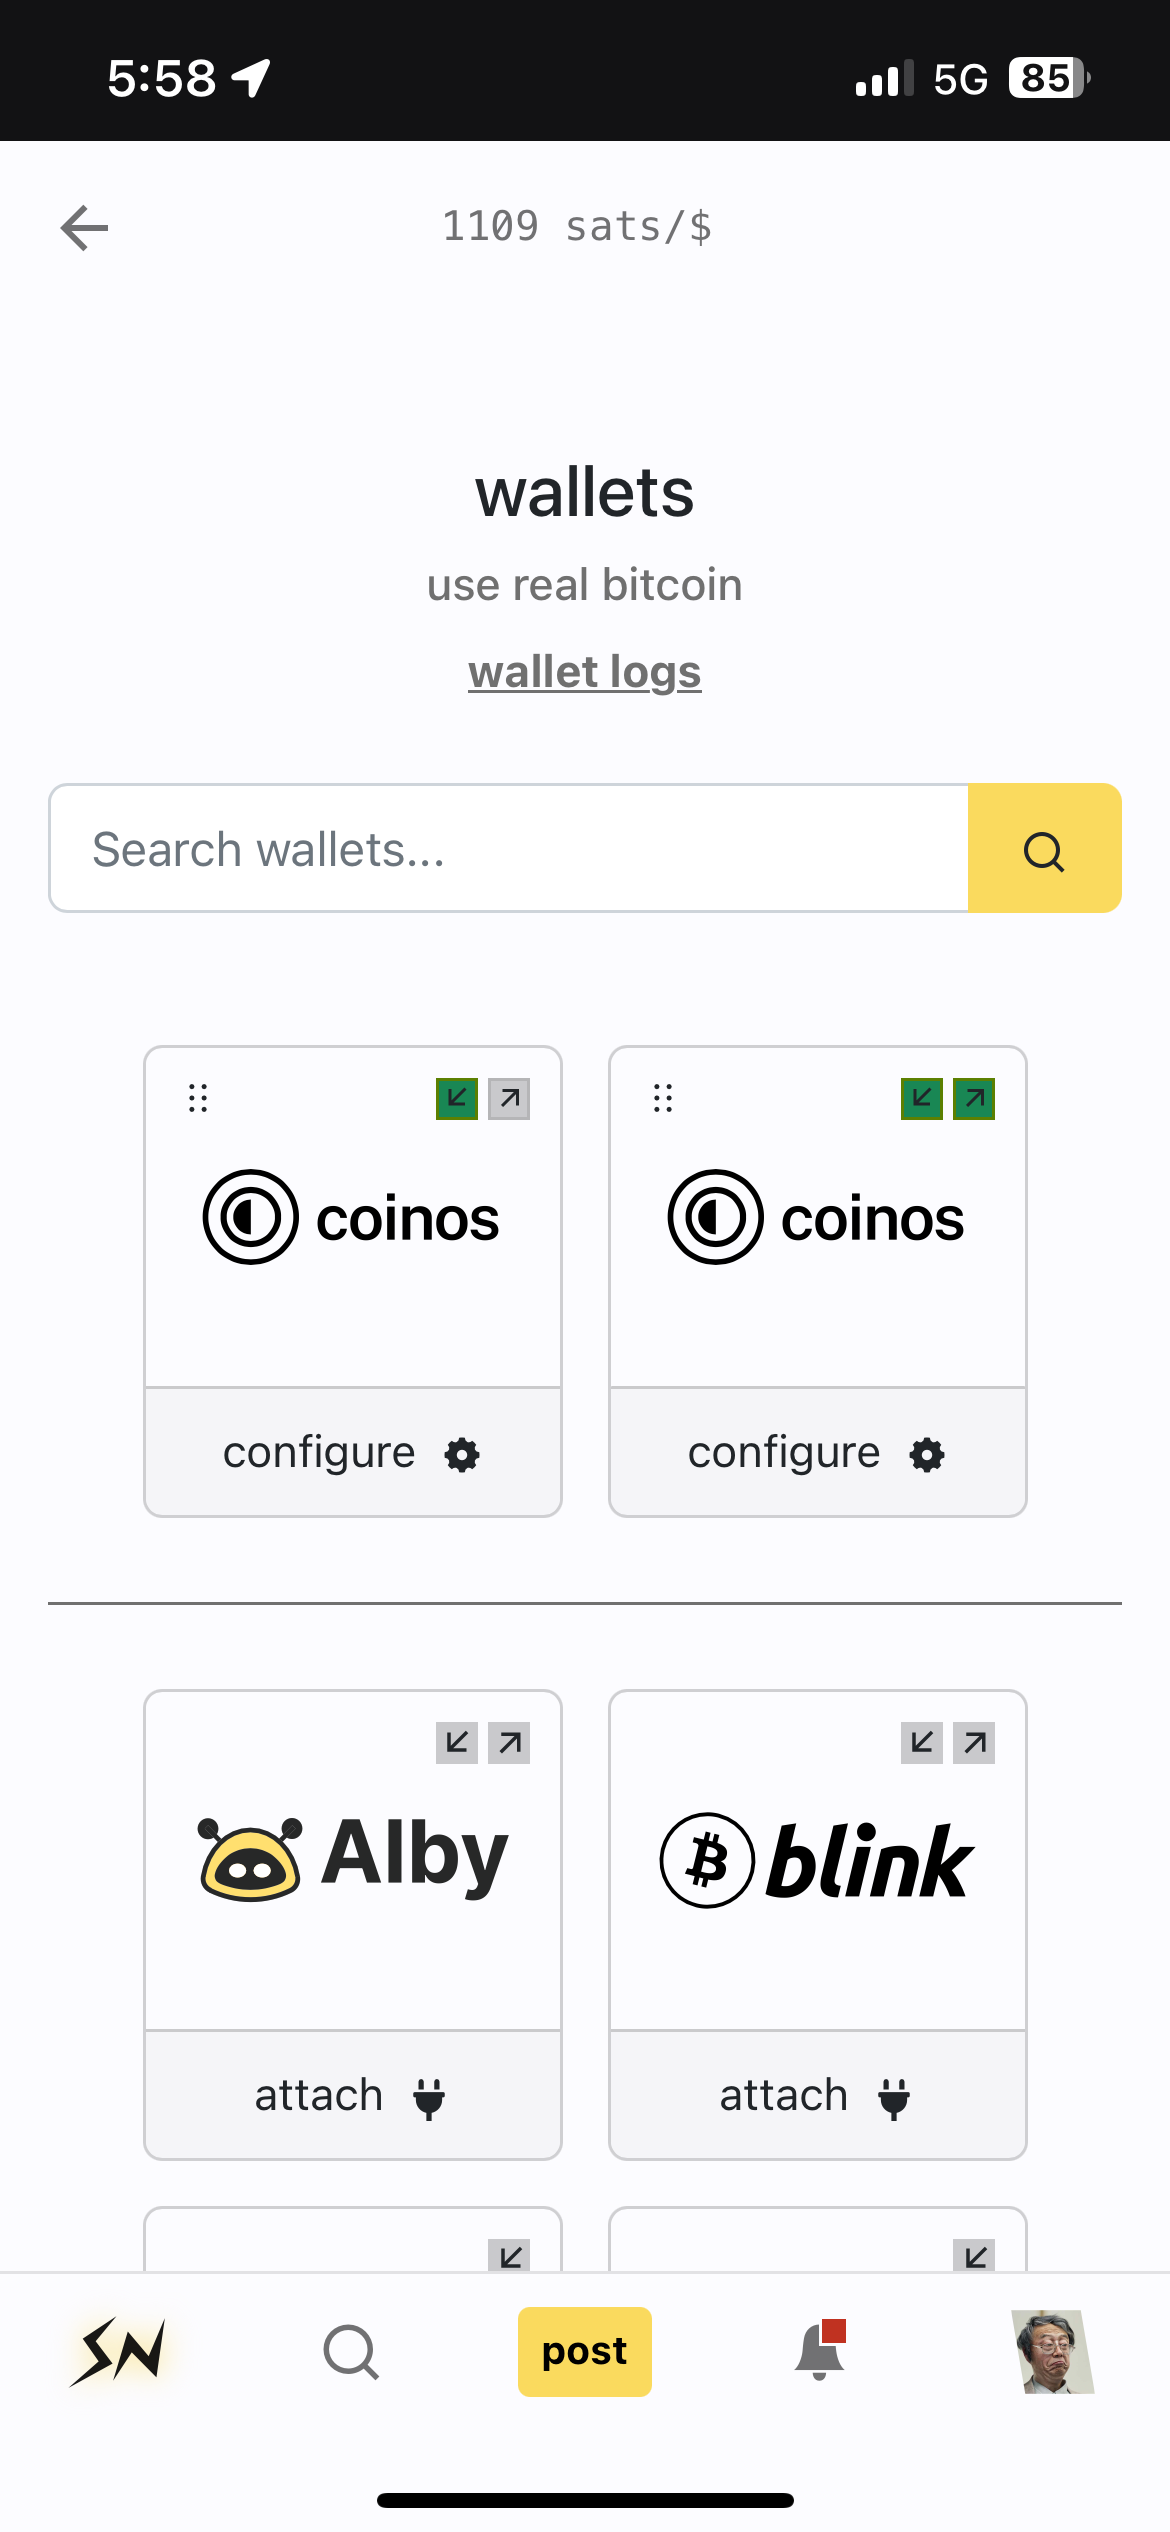The image size is (1170, 2532).
Task: Click send arrow on blink wallet card
Action: [x=974, y=1743]
